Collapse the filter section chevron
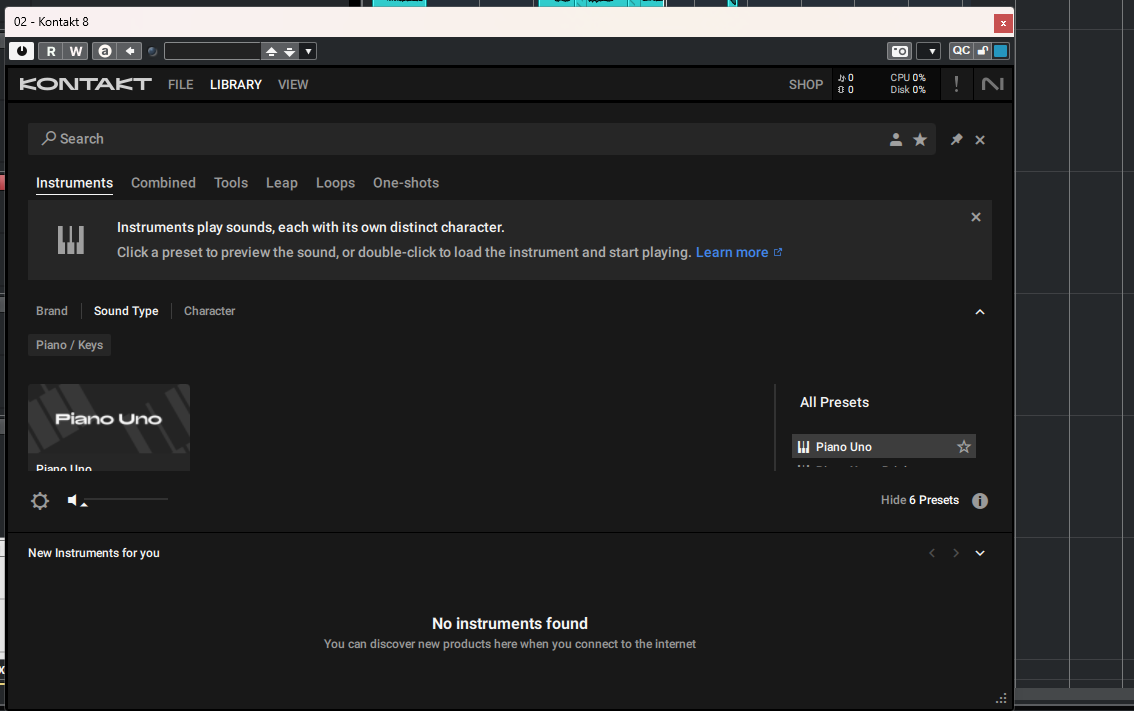Image resolution: width=1134 pixels, height=711 pixels. (x=980, y=312)
